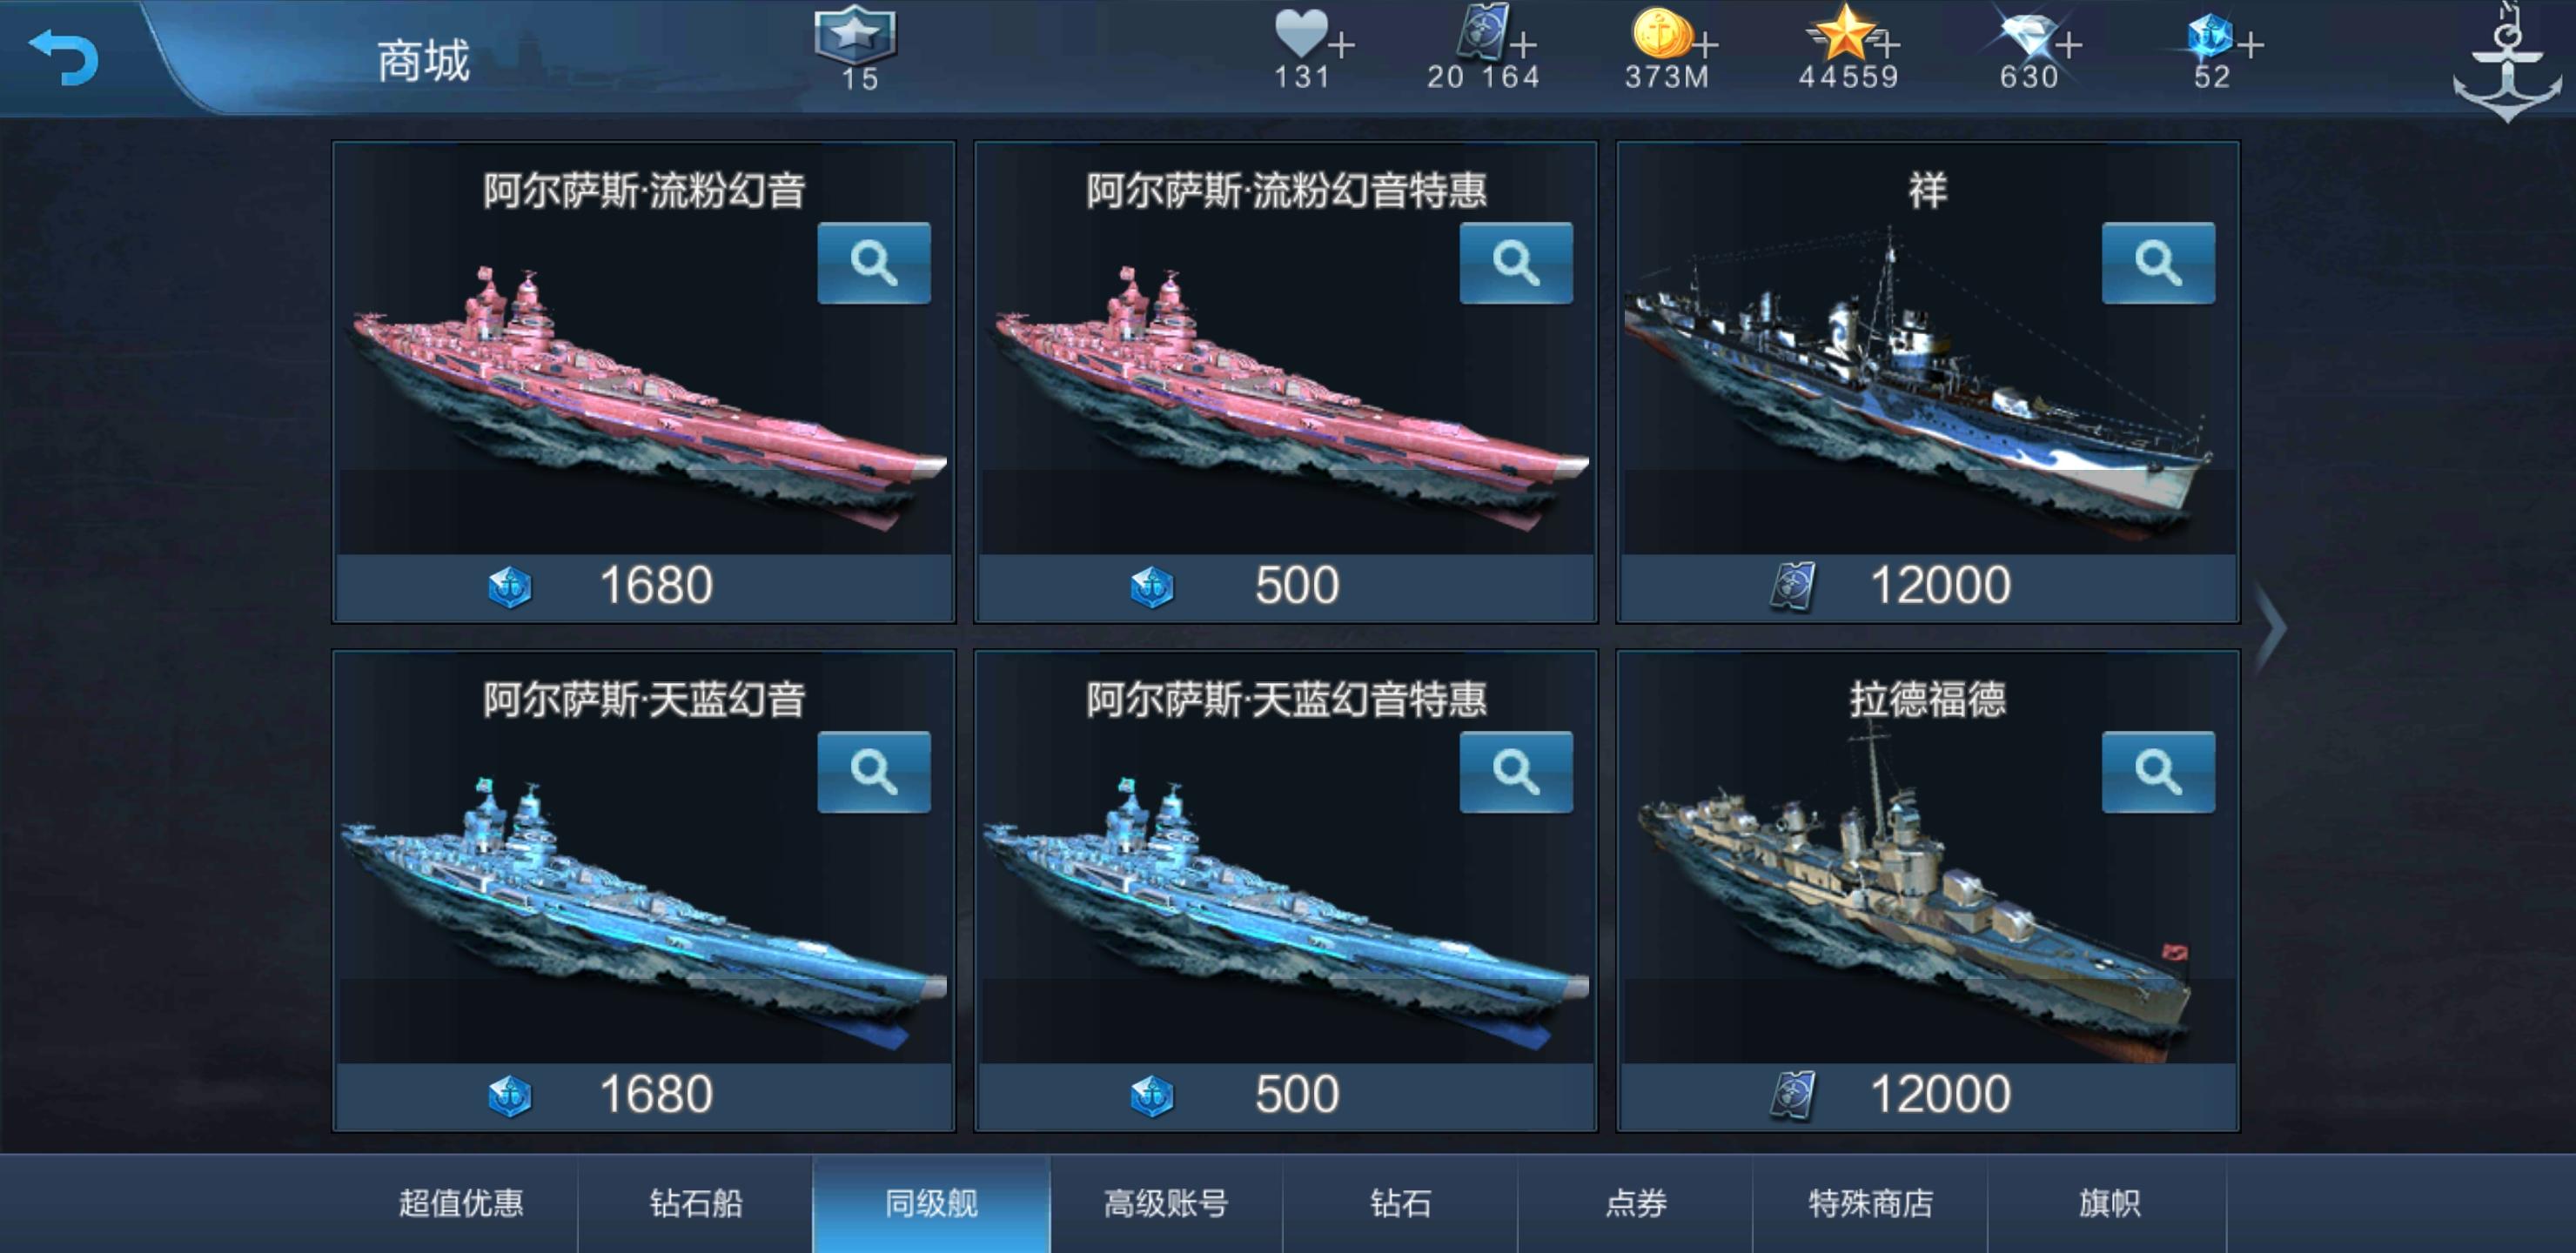2576x1253 pixels.
Task: Buy 祥 for 12000 tickets
Action: [1928, 587]
